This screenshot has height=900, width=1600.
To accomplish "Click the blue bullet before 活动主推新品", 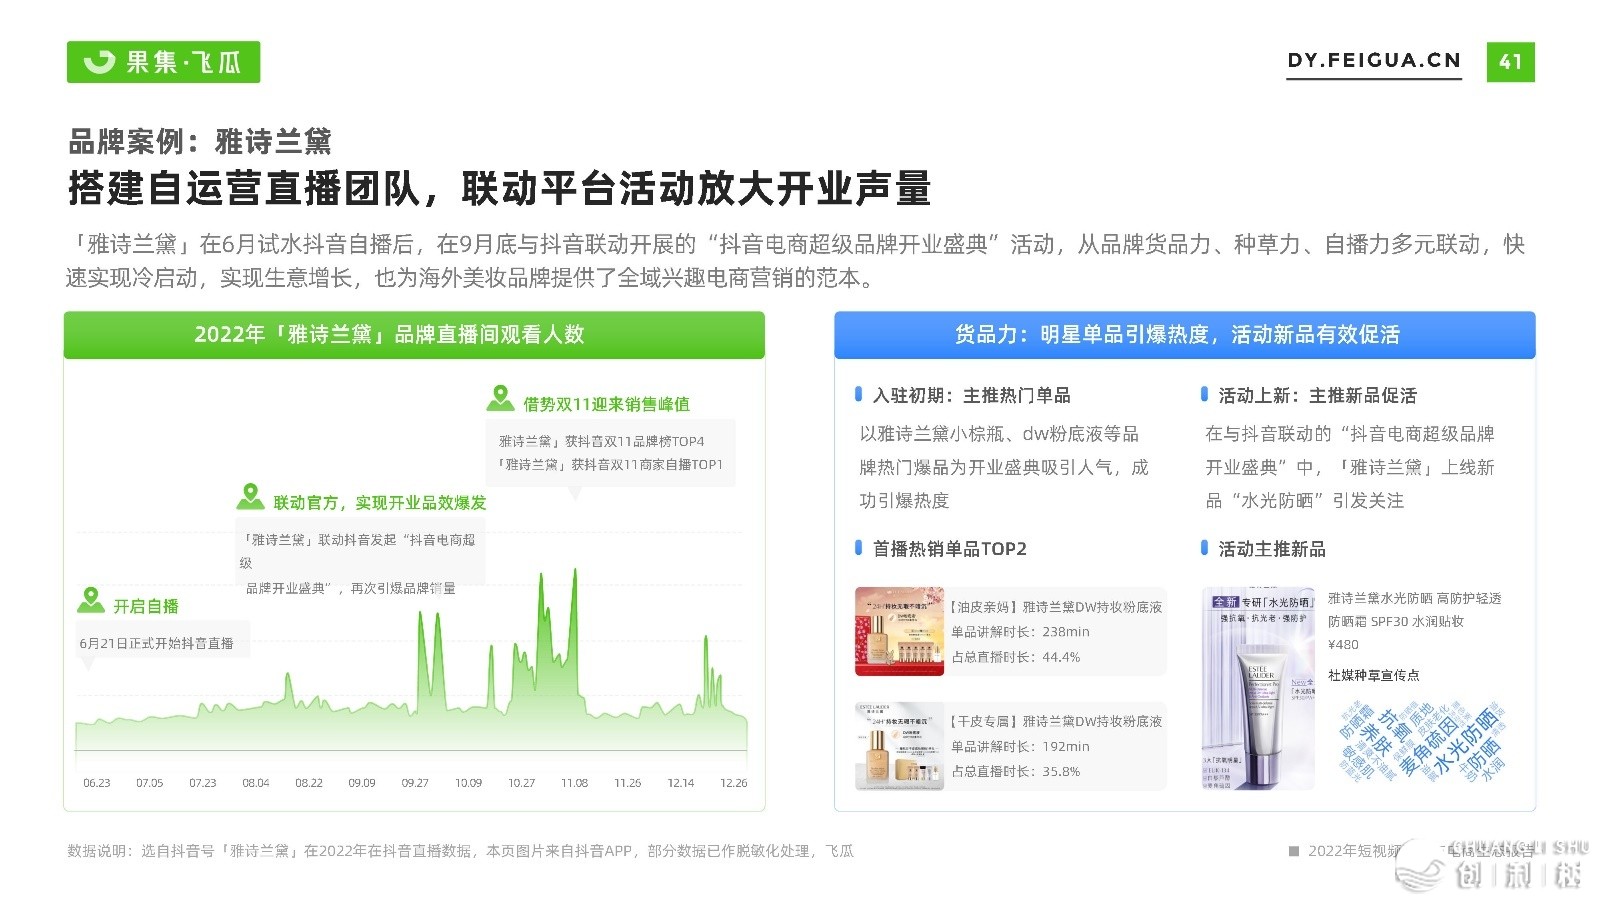I will point(1204,547).
